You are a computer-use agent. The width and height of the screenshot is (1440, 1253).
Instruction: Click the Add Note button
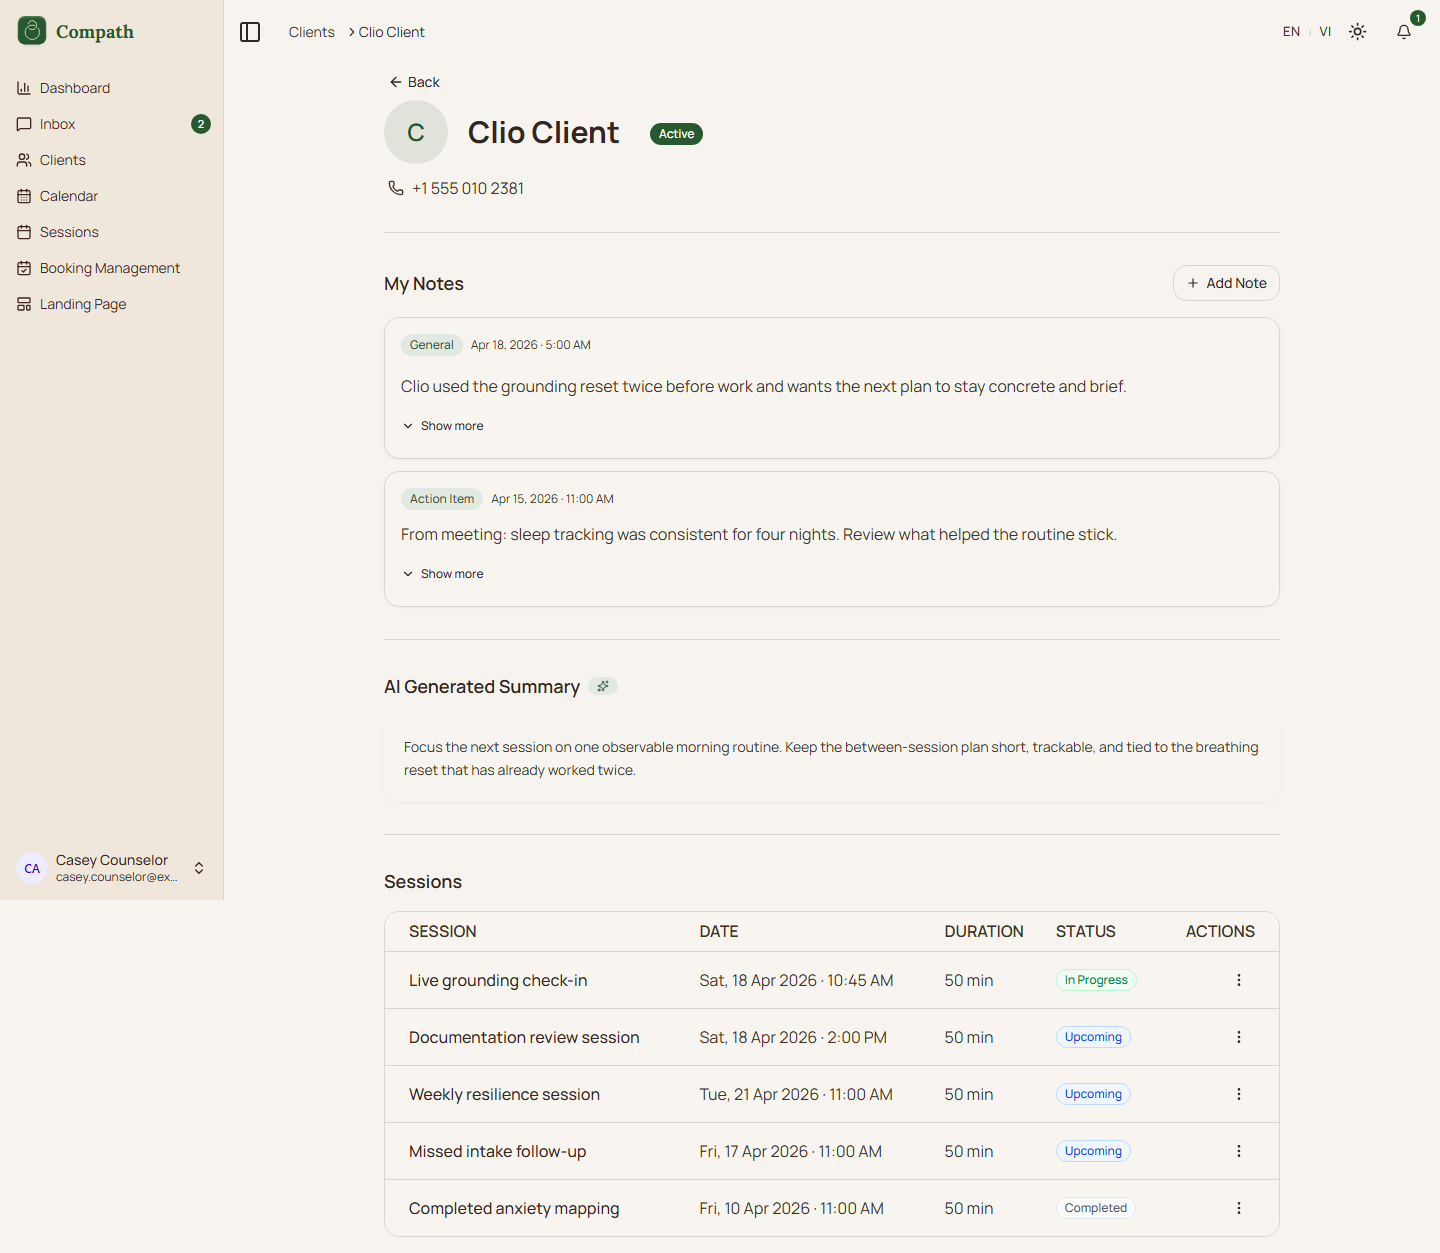pos(1226,283)
